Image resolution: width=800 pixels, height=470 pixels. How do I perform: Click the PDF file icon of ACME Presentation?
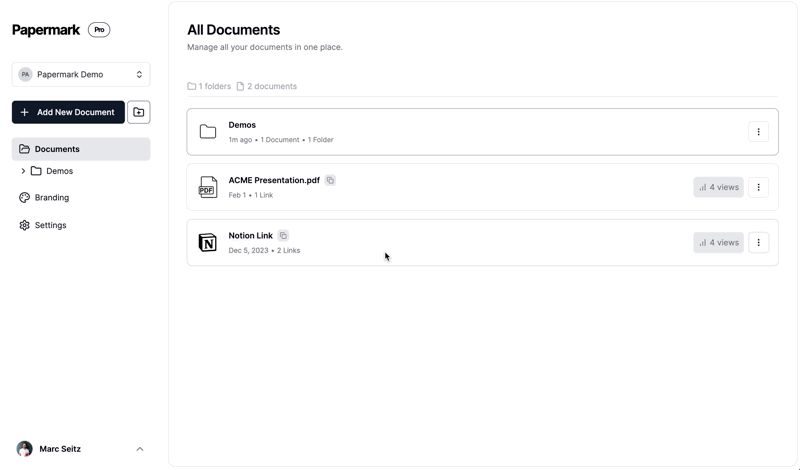pos(208,187)
